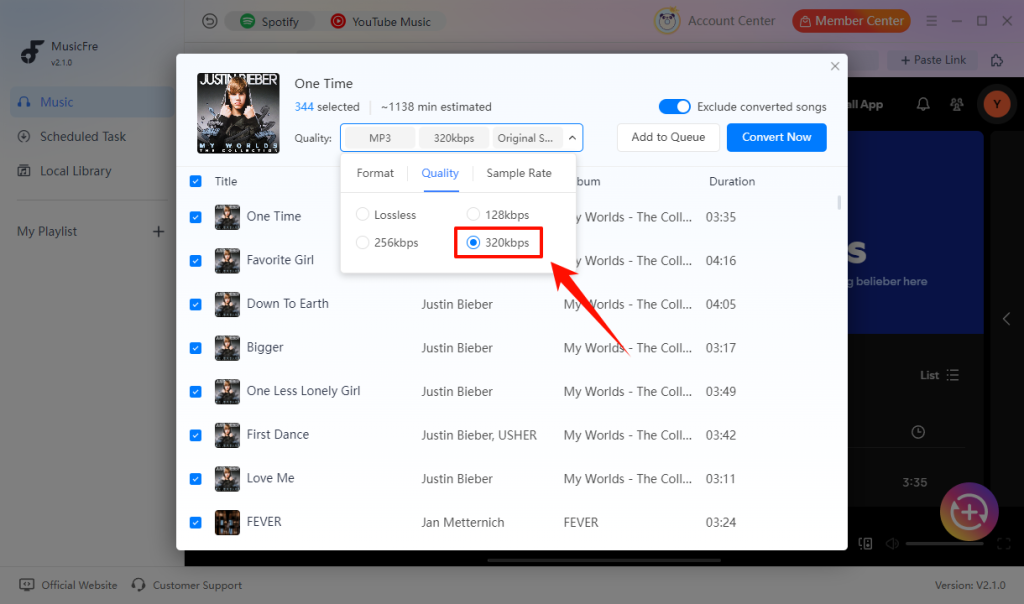
Task: Uncheck the Favorite Girl checkbox
Action: (x=195, y=261)
